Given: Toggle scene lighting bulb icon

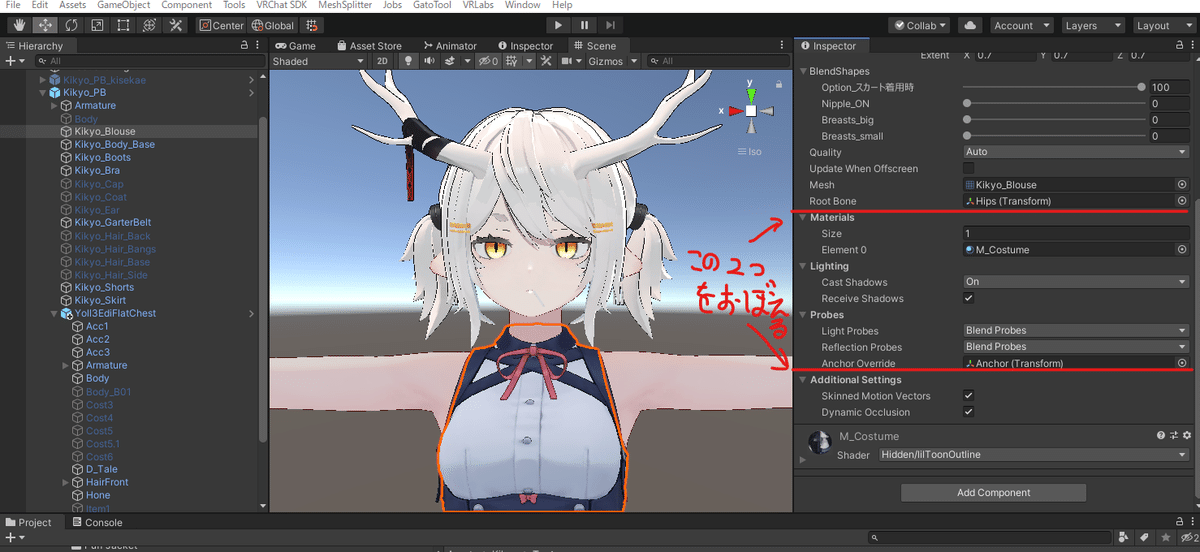Looking at the screenshot, I should (408, 61).
